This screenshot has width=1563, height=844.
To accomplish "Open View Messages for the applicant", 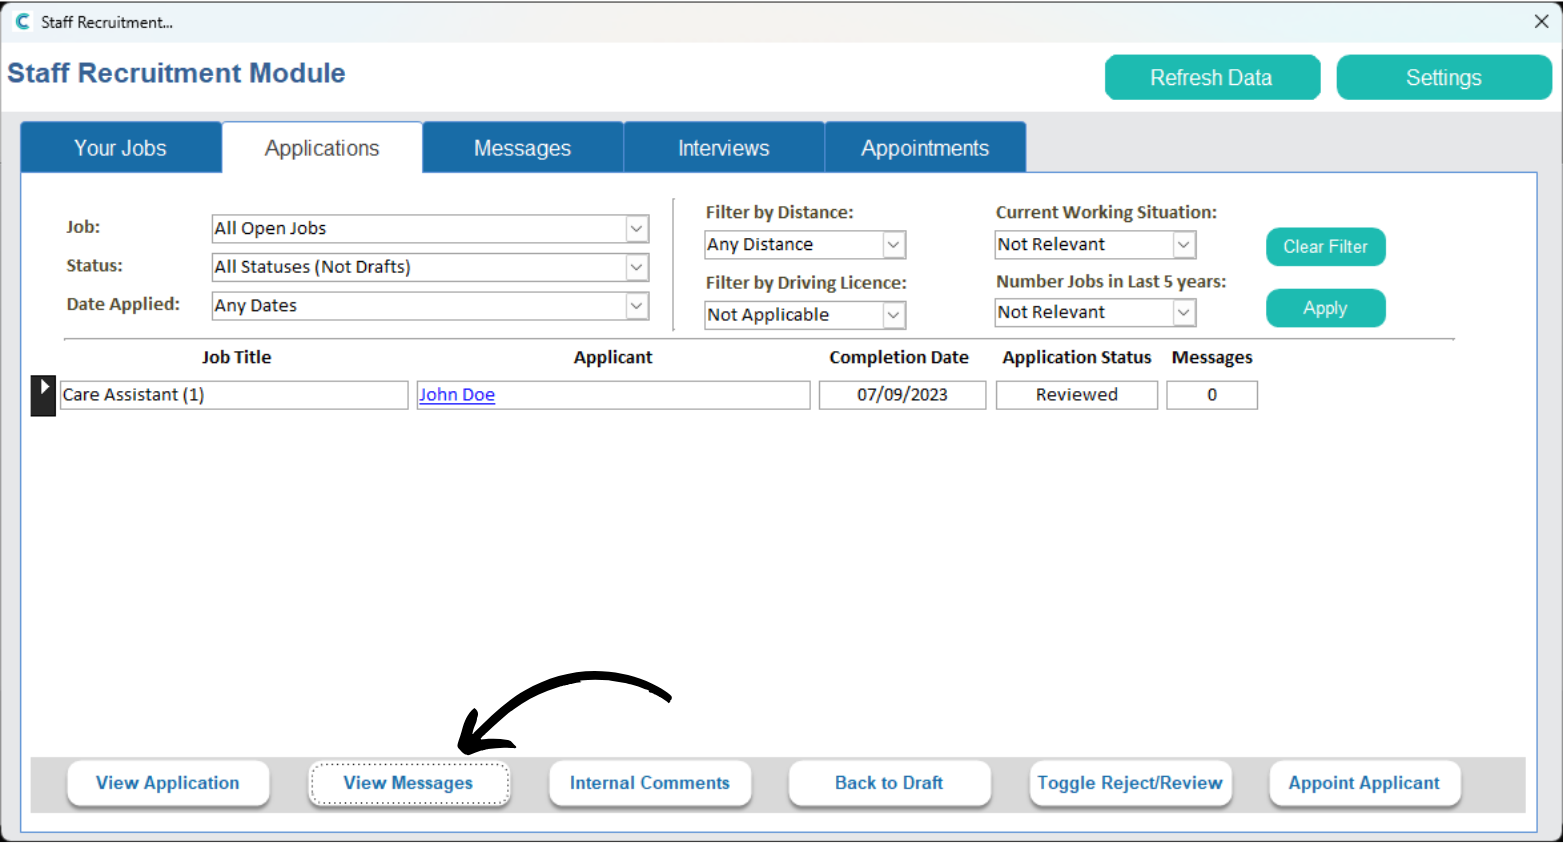I will 409,783.
